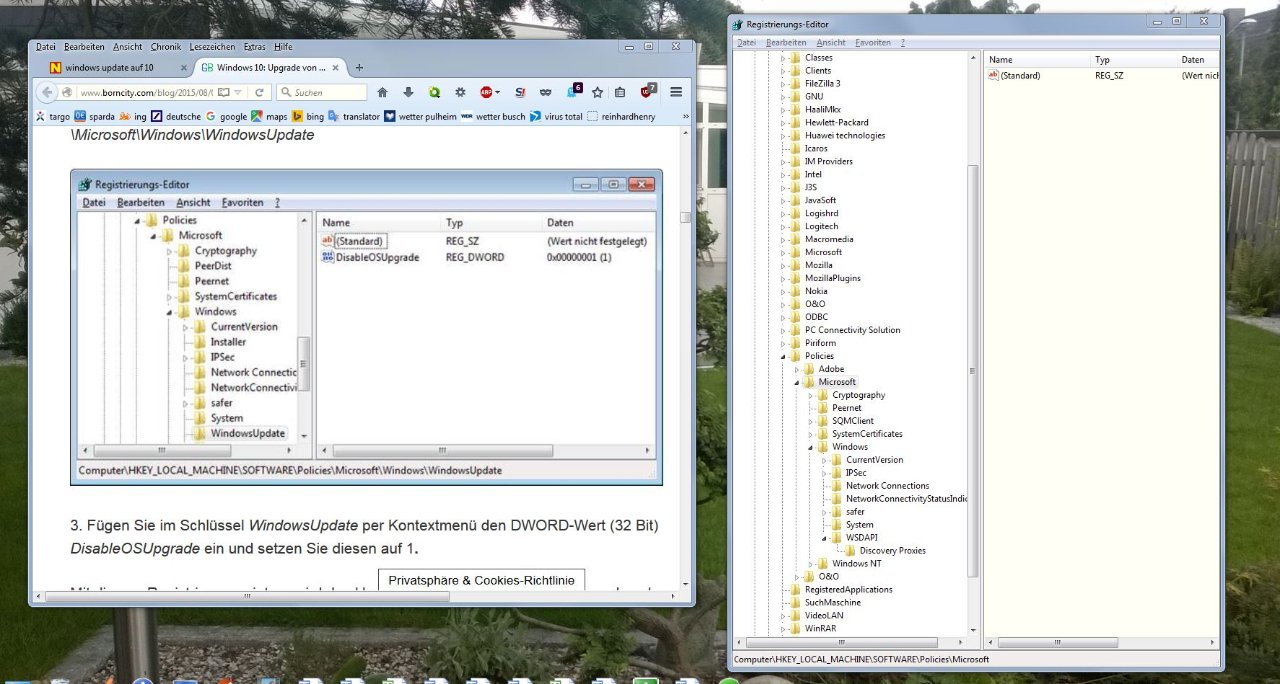Select 'Hewlett-Packard' registry key
The height and width of the screenshot is (684, 1280).
[x=837, y=123]
